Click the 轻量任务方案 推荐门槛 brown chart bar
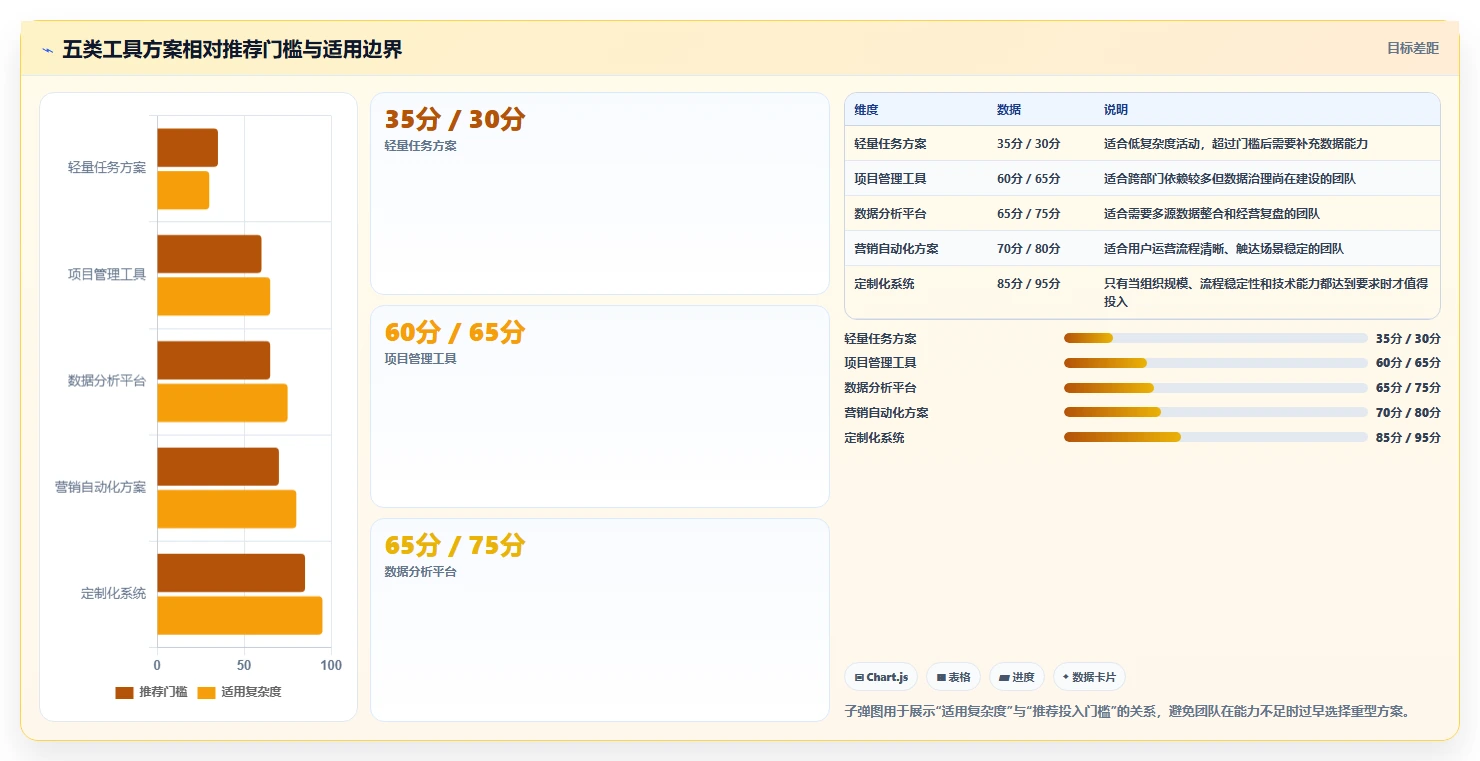Screen dimensions: 1480x761 click(x=187, y=148)
